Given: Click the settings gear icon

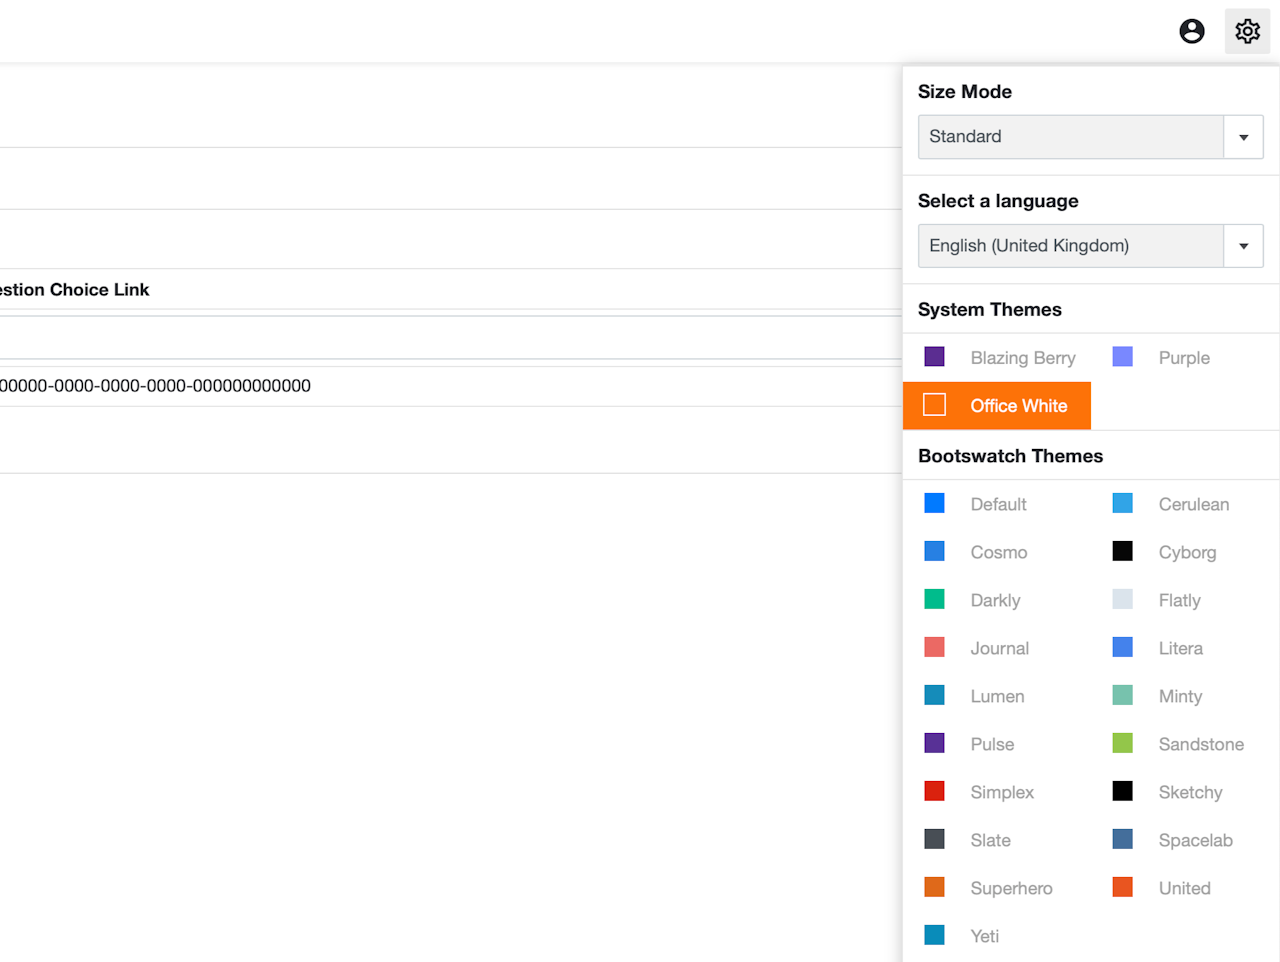Looking at the screenshot, I should coord(1247,32).
